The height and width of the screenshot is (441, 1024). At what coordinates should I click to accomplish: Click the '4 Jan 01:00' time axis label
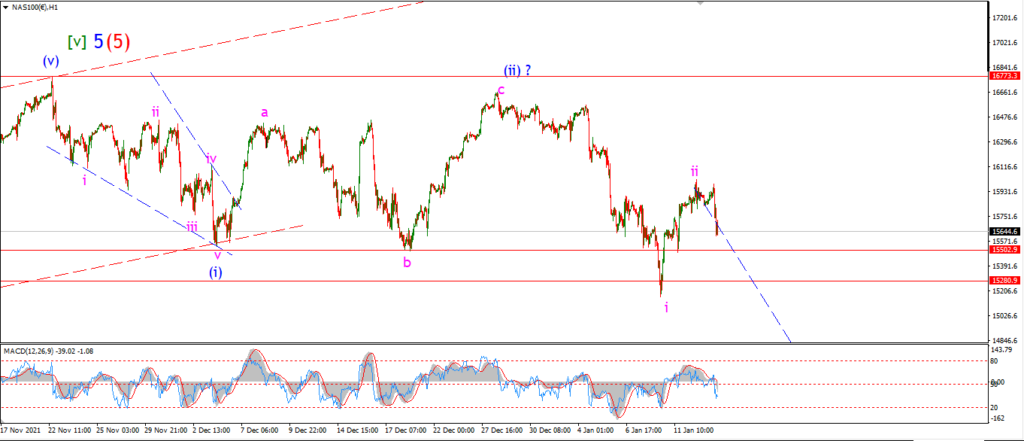click(x=596, y=431)
